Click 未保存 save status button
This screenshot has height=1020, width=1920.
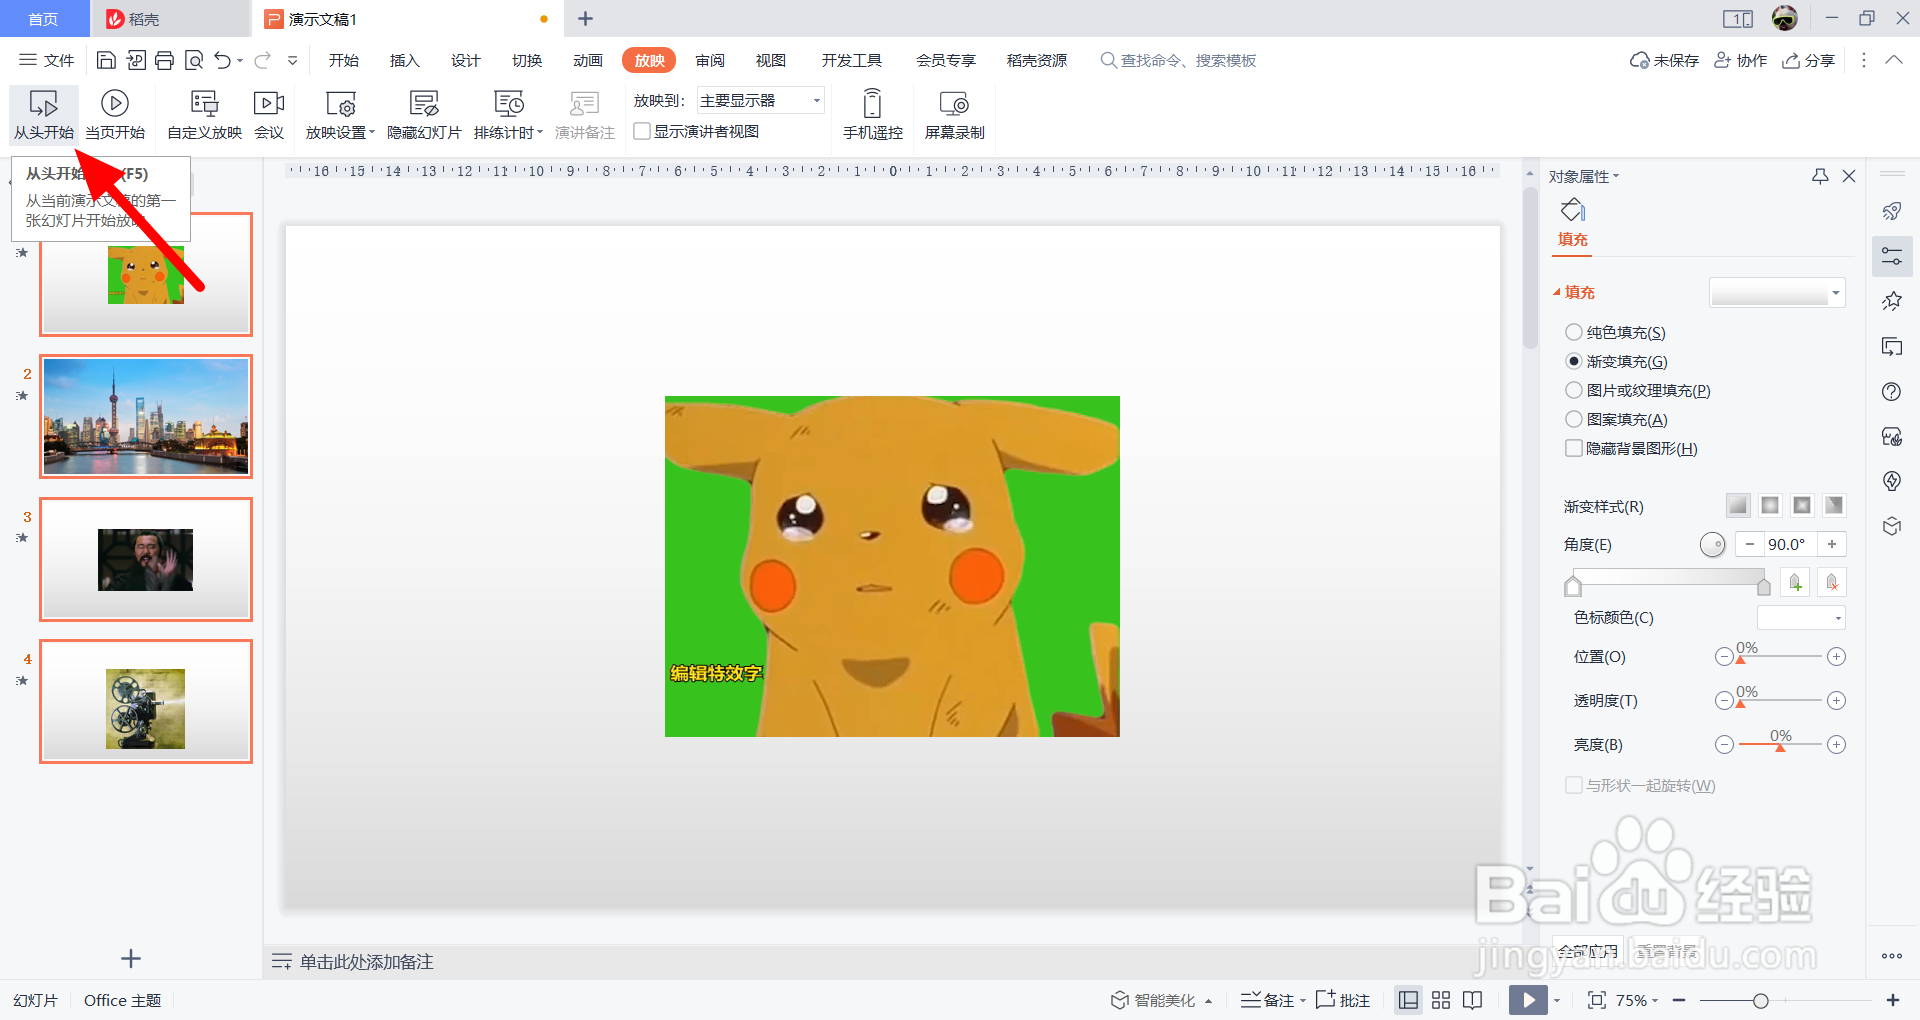click(1665, 60)
